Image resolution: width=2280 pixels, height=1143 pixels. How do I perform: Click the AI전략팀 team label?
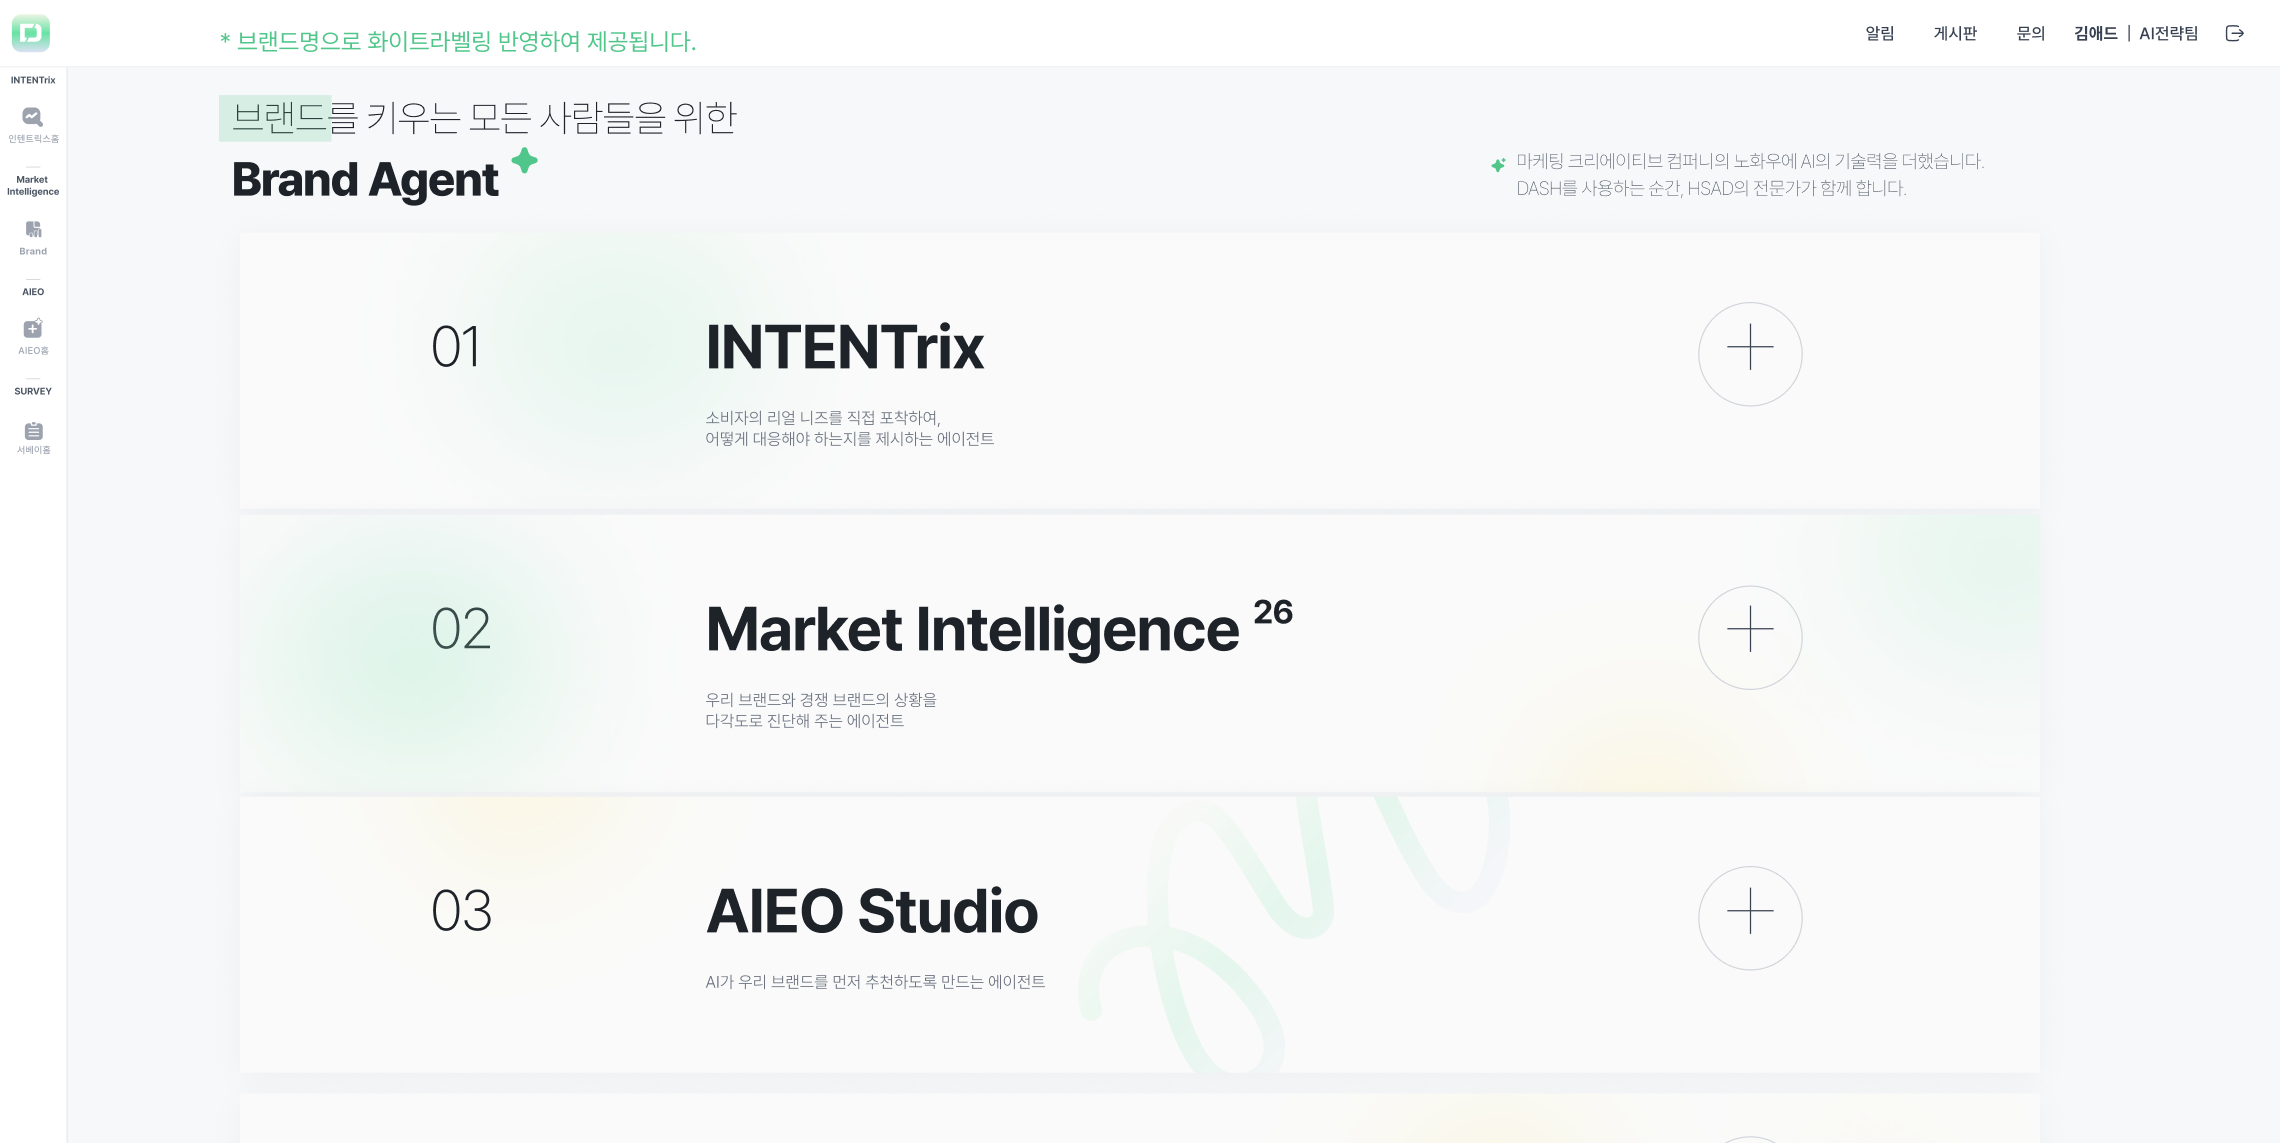pyautogui.click(x=2168, y=34)
